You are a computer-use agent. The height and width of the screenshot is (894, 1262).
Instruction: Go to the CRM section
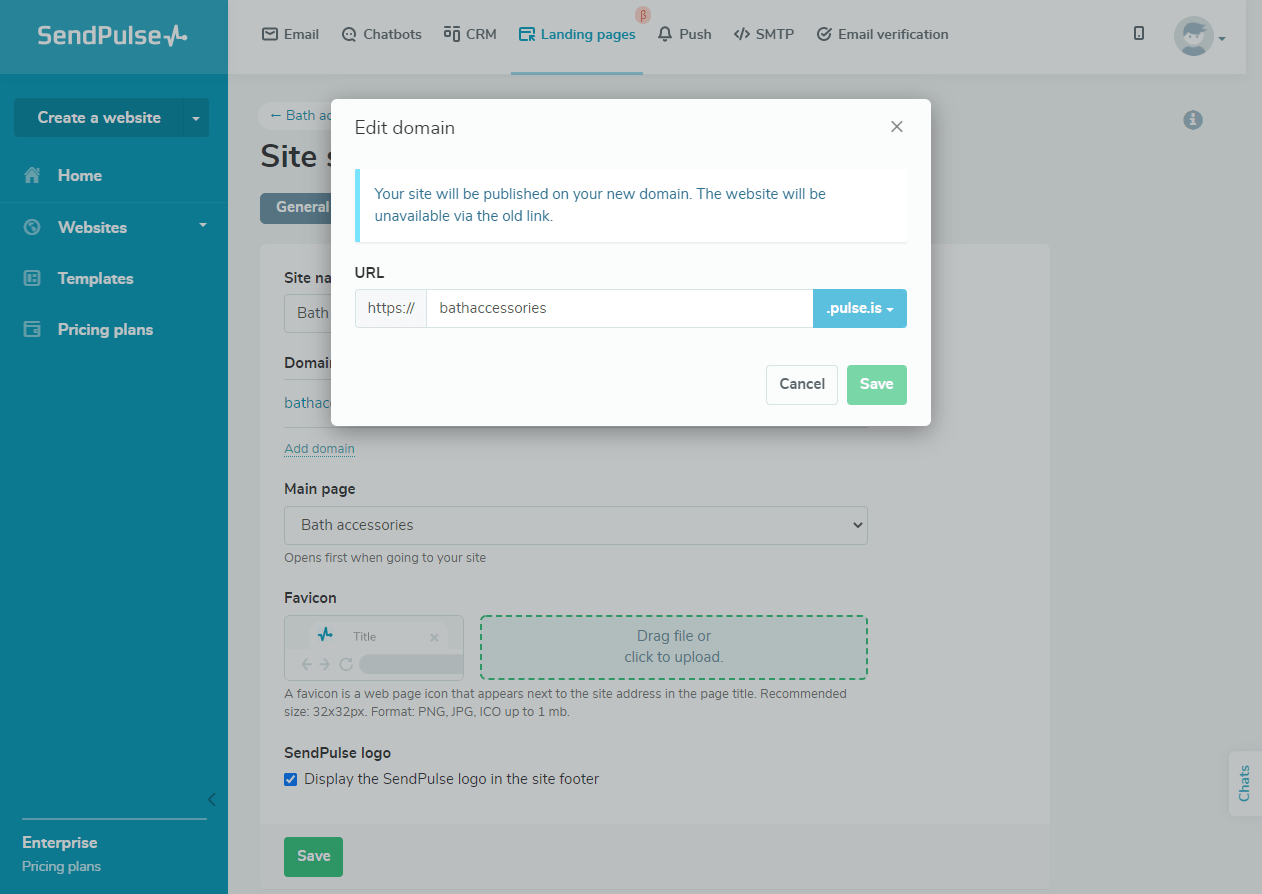click(x=470, y=34)
